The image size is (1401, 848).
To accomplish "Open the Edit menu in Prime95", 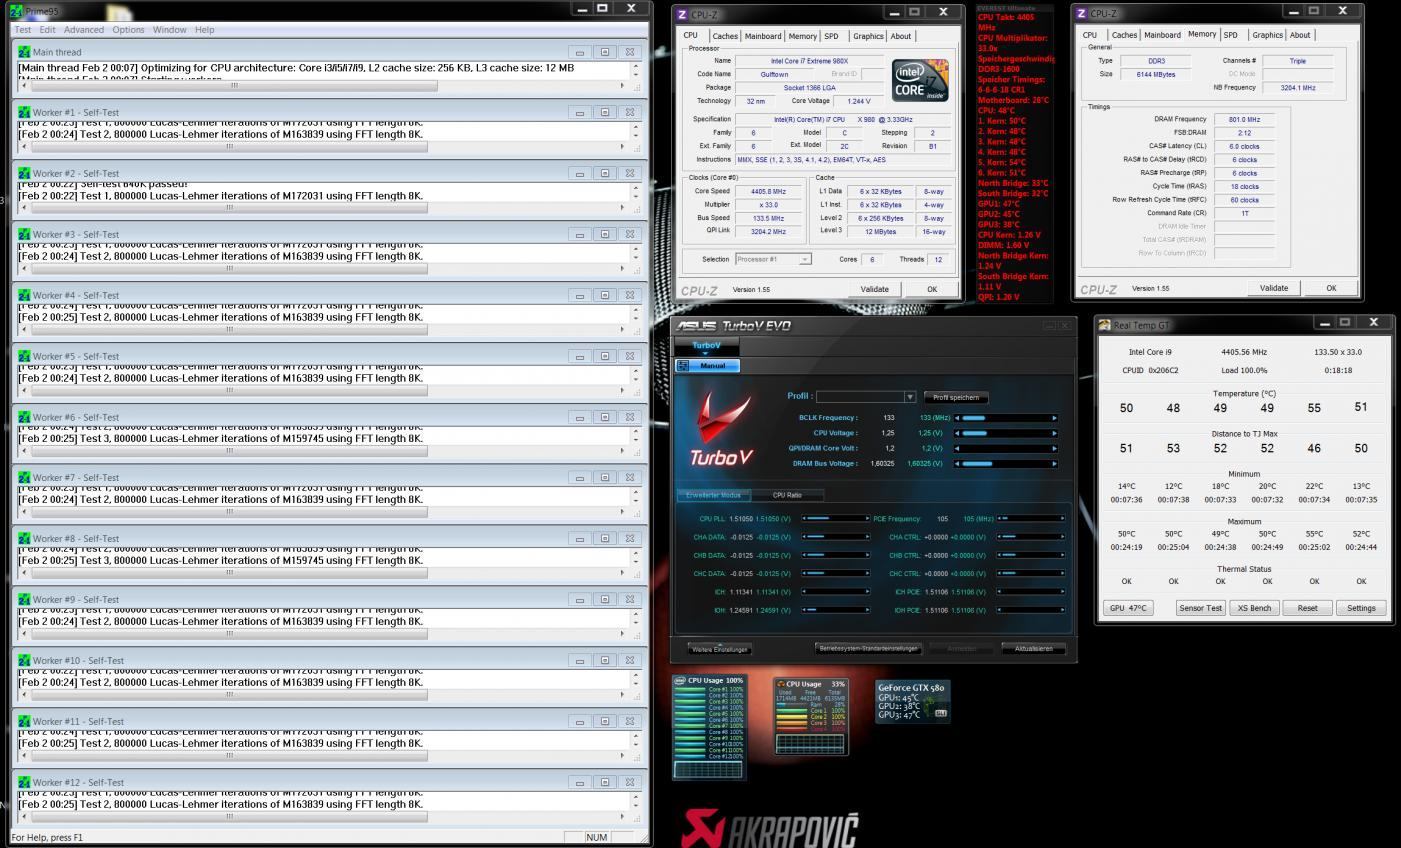I will point(47,30).
